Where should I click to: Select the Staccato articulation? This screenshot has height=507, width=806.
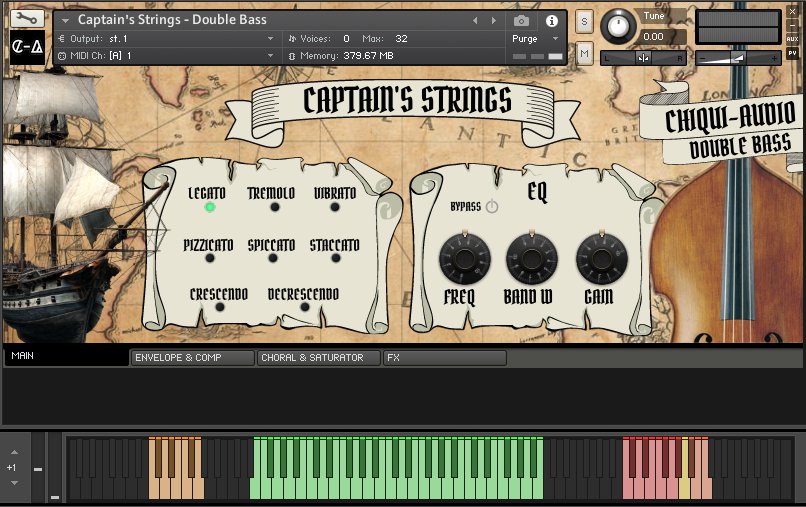[335, 258]
